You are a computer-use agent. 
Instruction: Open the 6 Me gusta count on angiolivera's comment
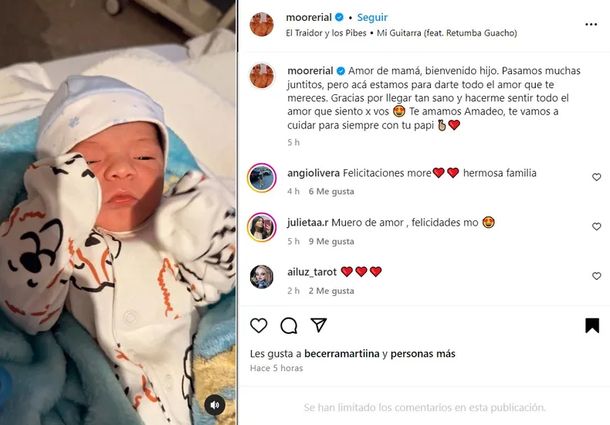click(x=331, y=191)
